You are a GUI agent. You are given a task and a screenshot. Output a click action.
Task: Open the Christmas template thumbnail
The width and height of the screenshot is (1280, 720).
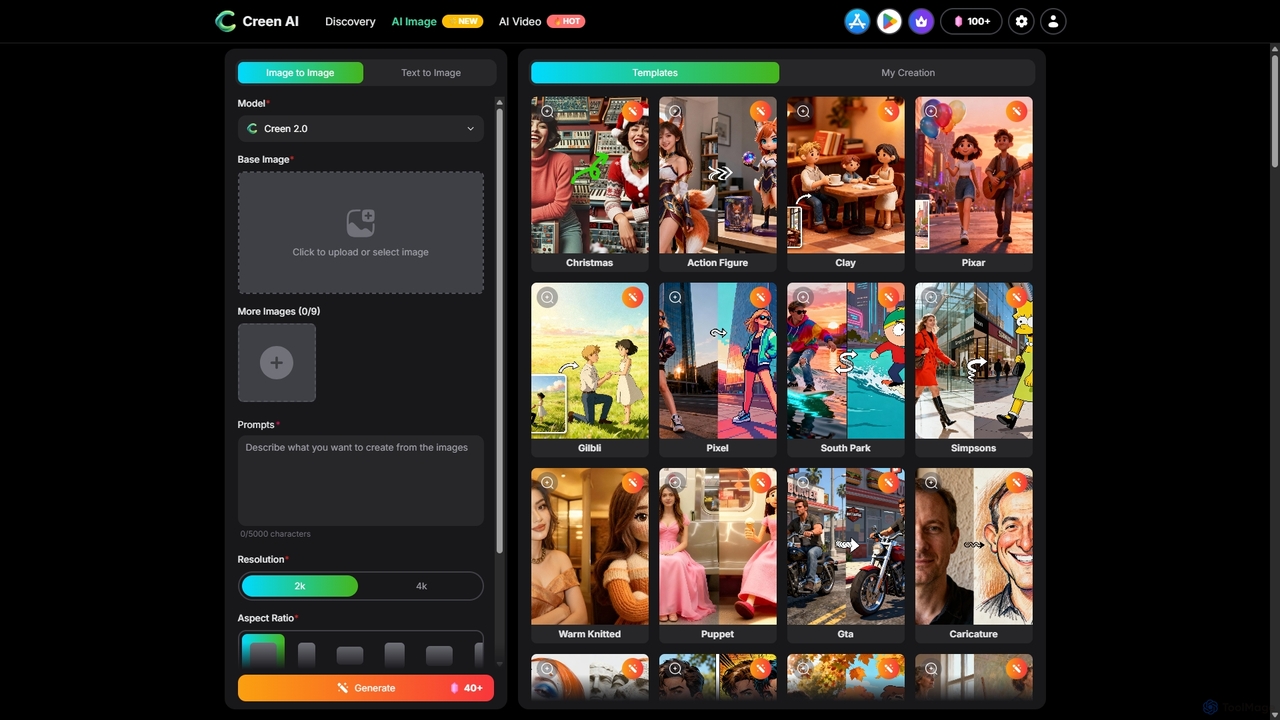point(590,175)
